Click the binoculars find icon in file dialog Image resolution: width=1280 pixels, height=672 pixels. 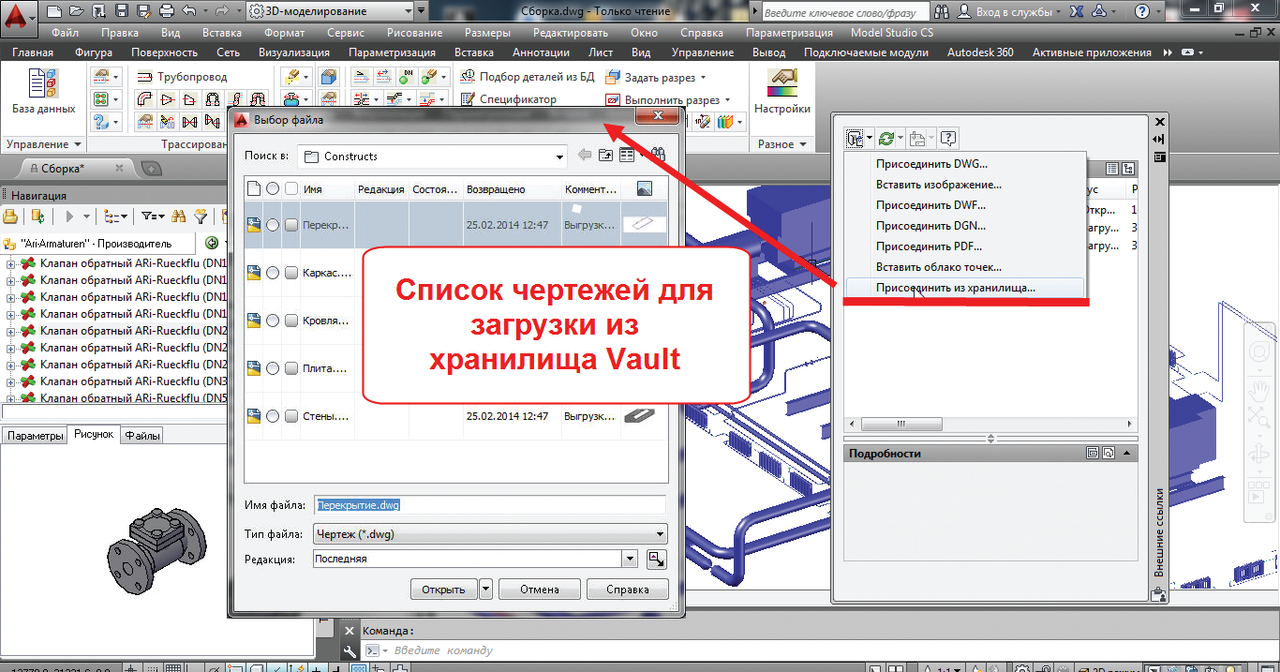click(657, 155)
